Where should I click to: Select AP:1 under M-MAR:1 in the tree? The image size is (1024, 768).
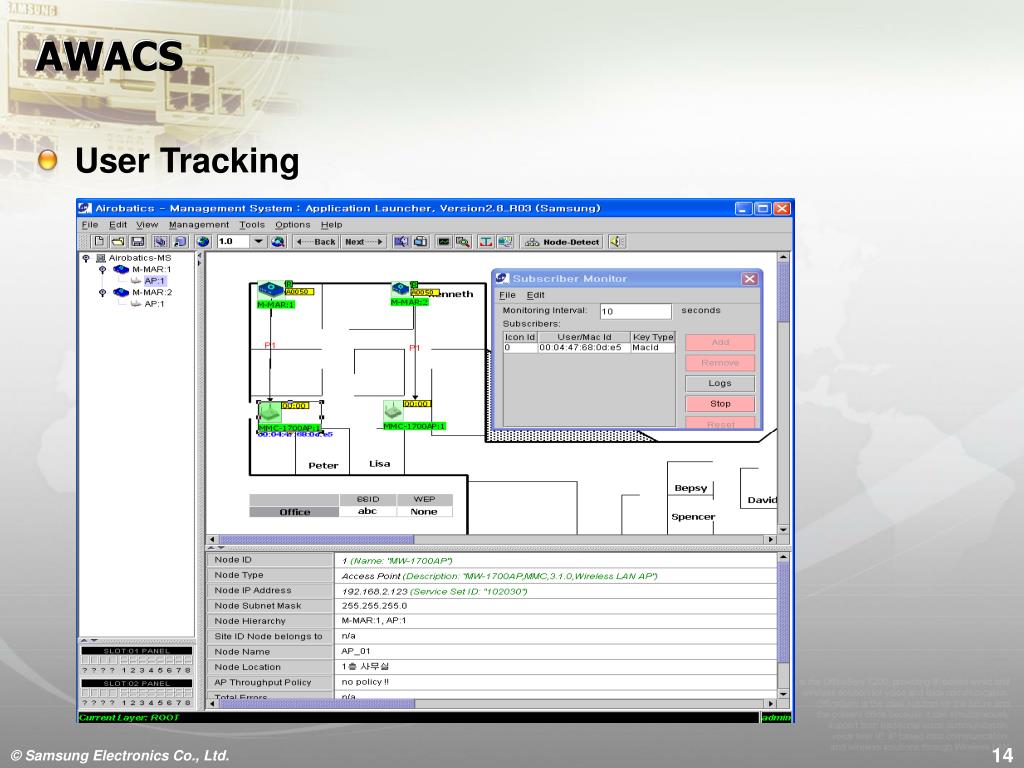click(x=155, y=281)
